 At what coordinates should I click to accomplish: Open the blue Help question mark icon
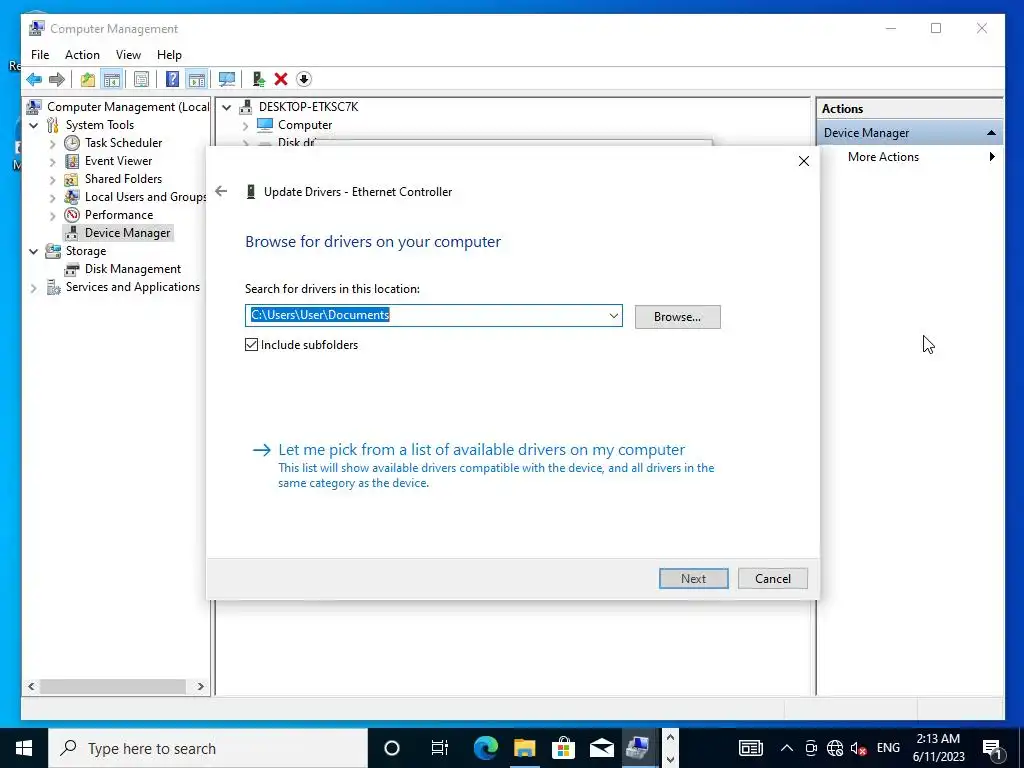172,80
